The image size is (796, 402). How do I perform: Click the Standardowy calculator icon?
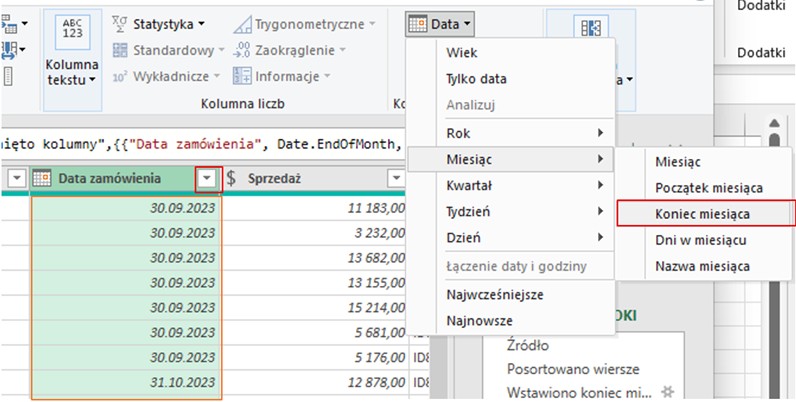pos(120,50)
